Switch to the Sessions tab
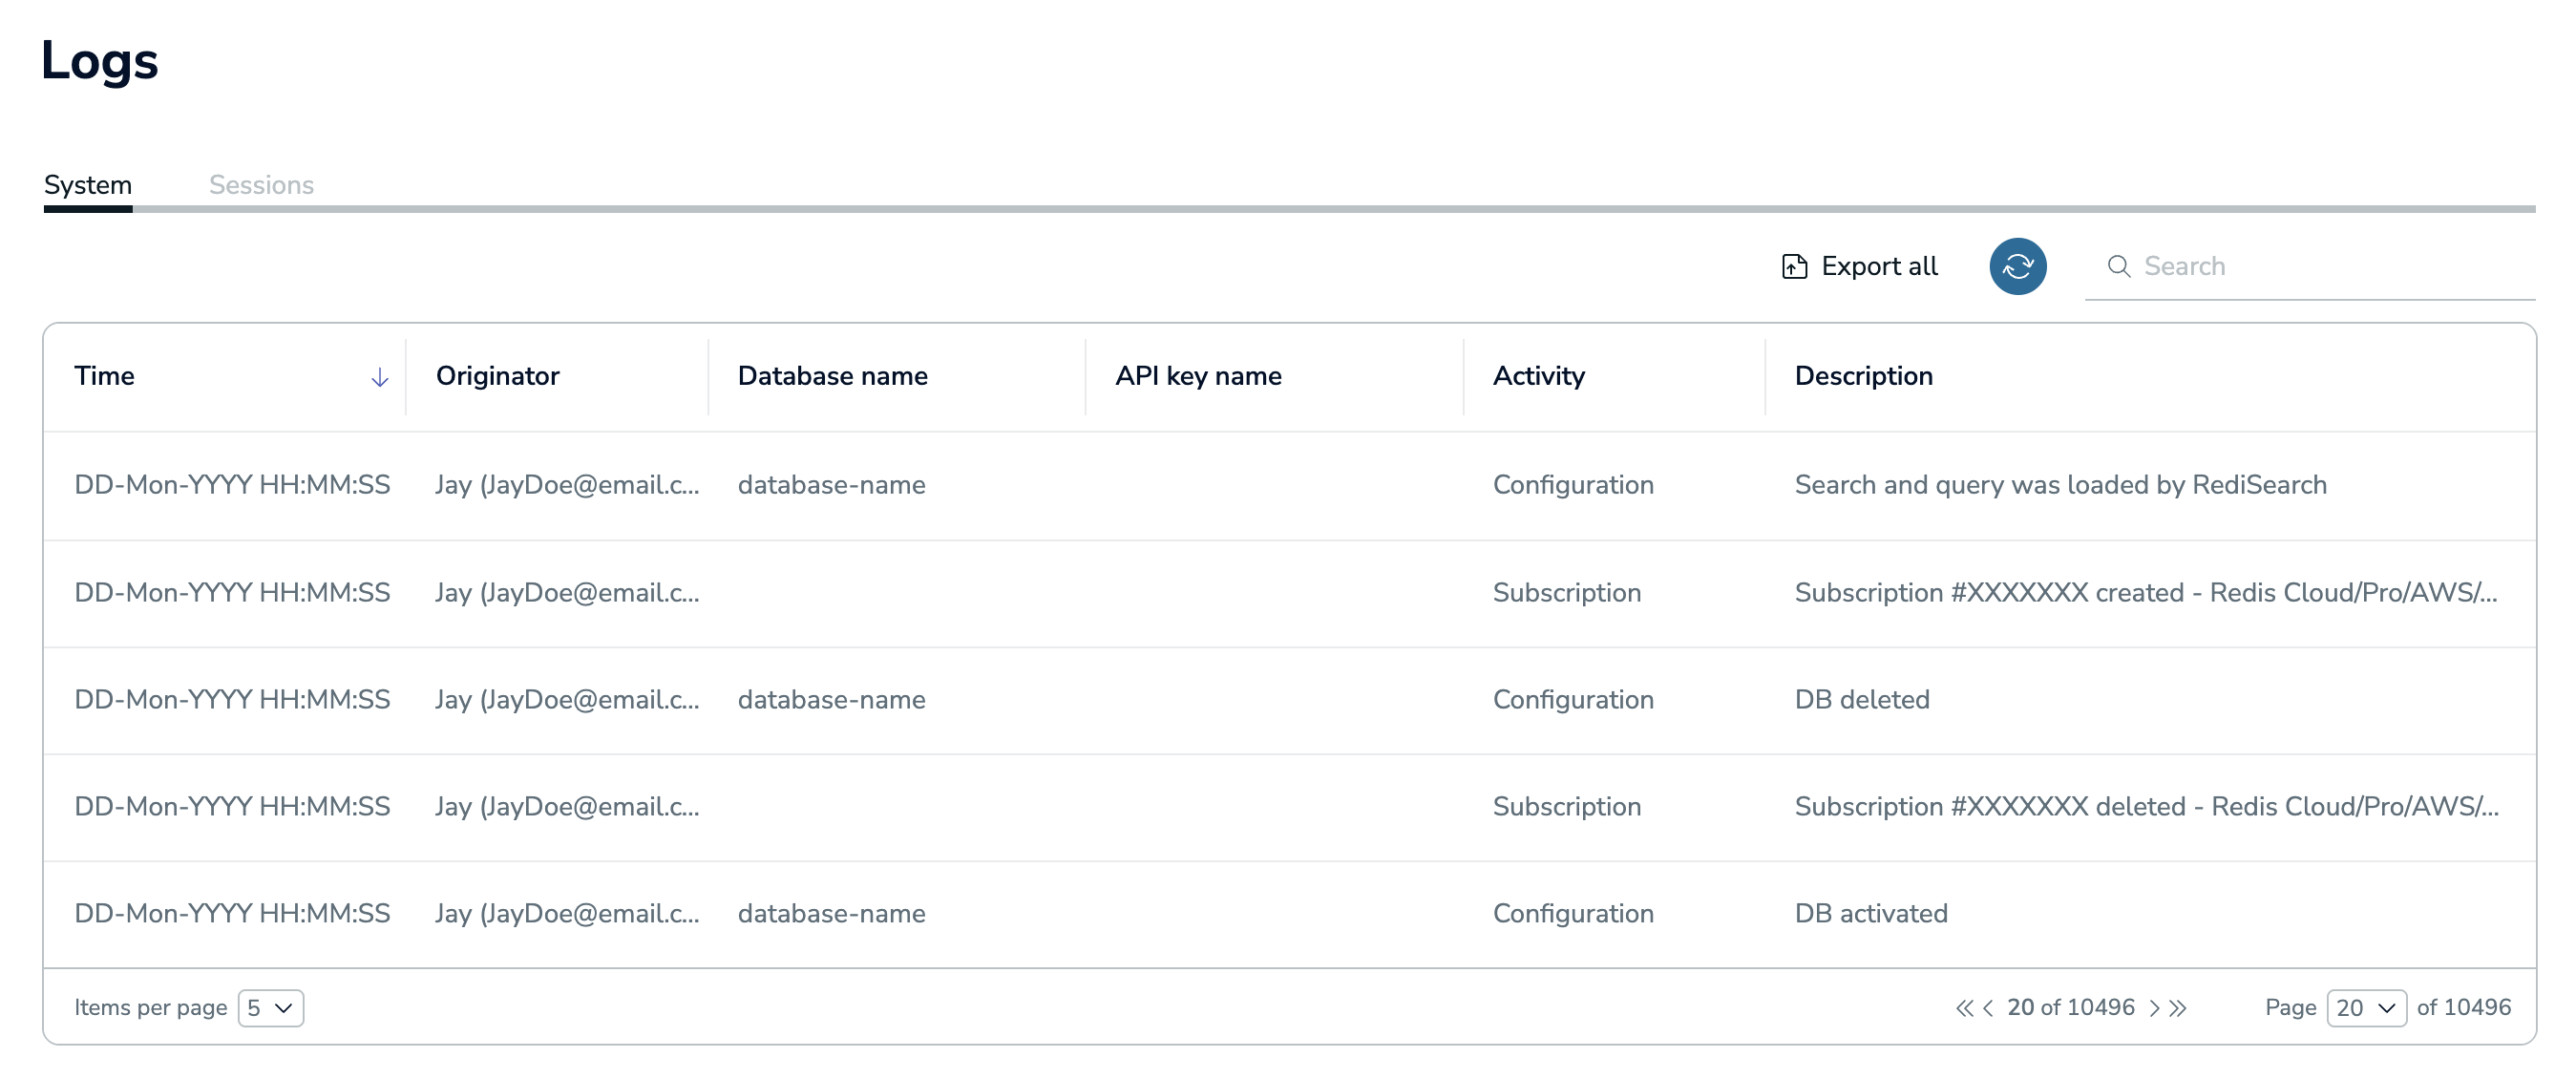 261,185
